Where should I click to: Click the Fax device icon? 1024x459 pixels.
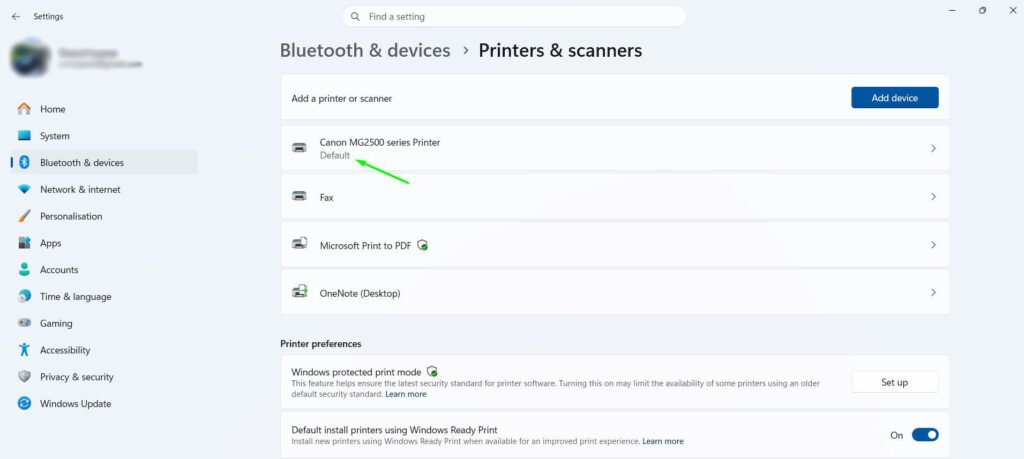(x=299, y=196)
